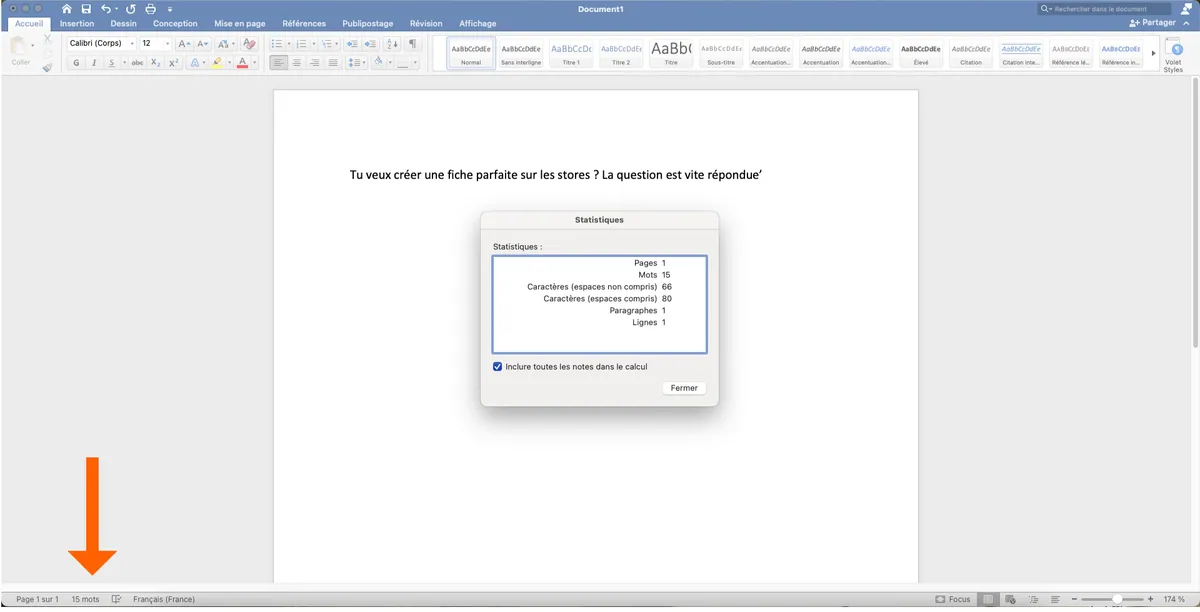Apply superscript formatting
Screen dimensions: 1200x612
173,63
